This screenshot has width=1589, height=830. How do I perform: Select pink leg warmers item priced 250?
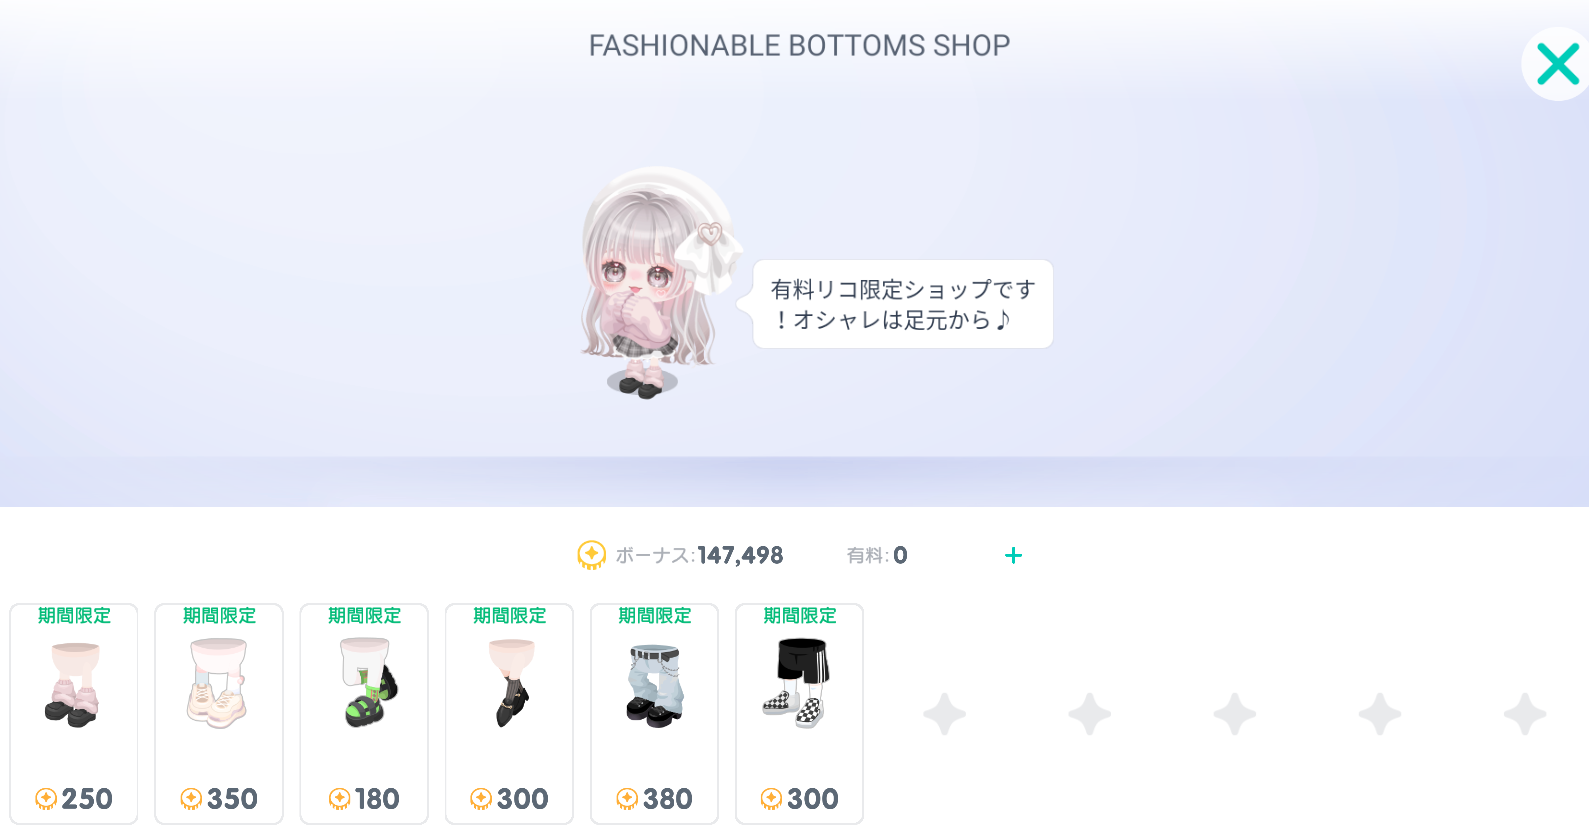point(74,714)
